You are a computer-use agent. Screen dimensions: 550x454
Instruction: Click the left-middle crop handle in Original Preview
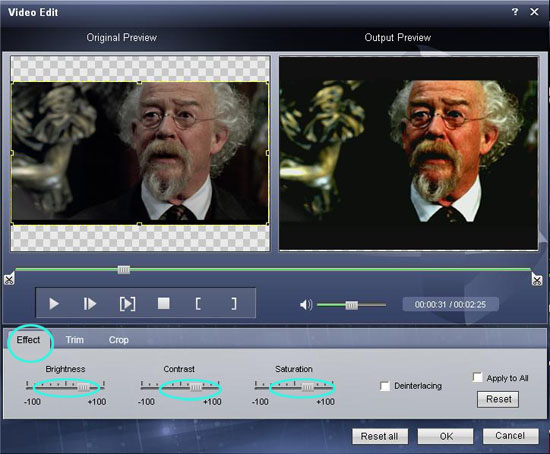tap(12, 153)
